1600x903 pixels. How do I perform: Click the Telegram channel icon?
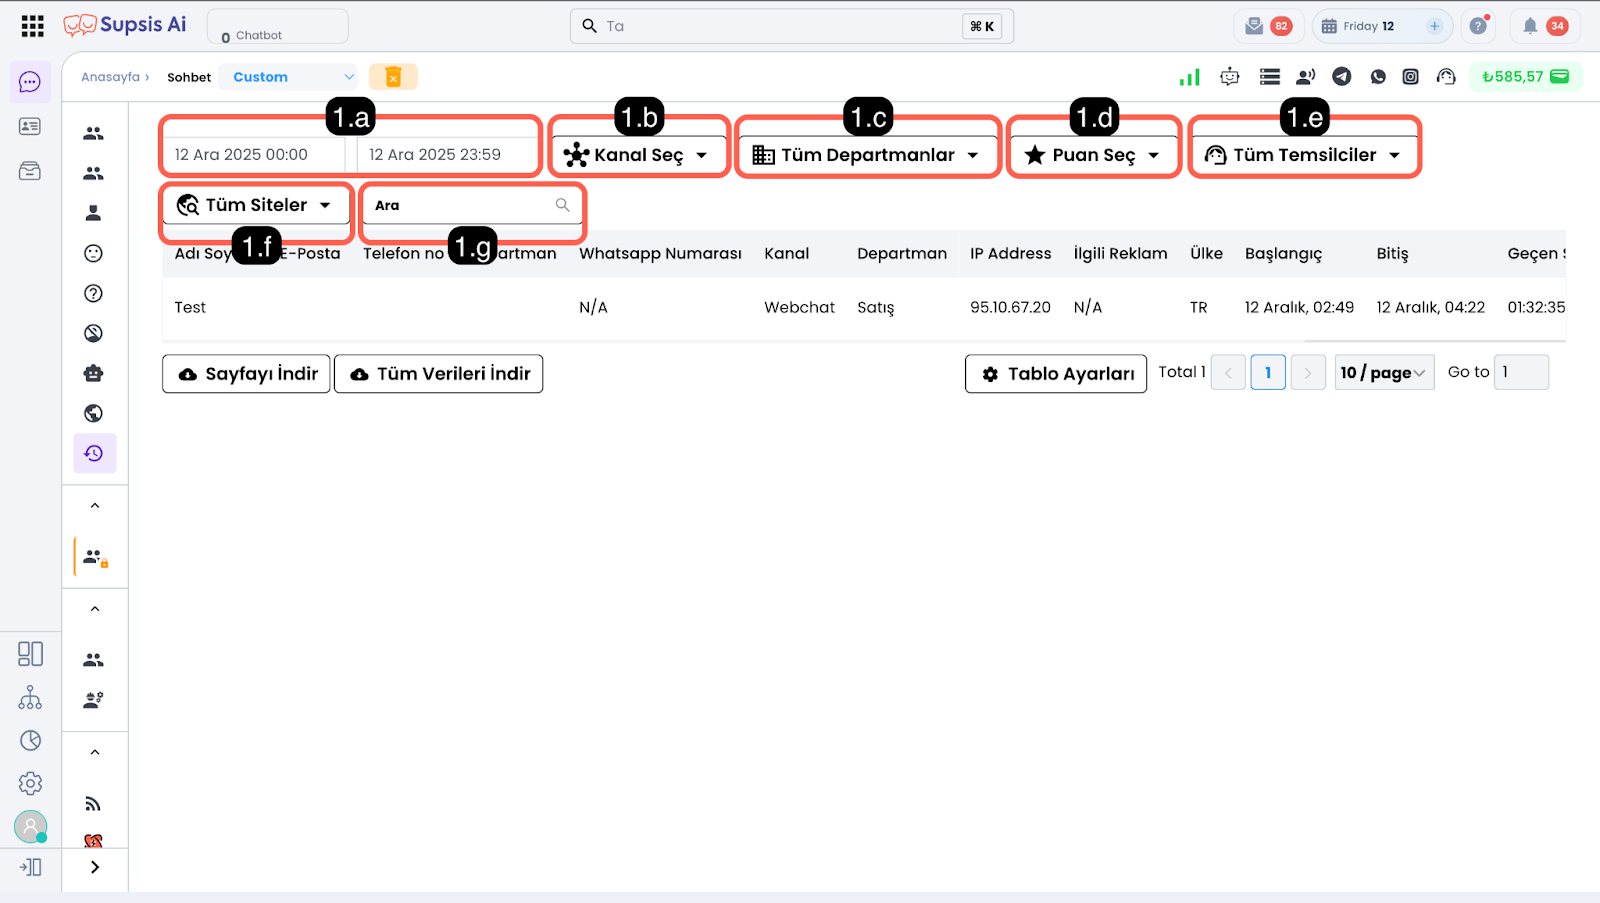click(1342, 77)
